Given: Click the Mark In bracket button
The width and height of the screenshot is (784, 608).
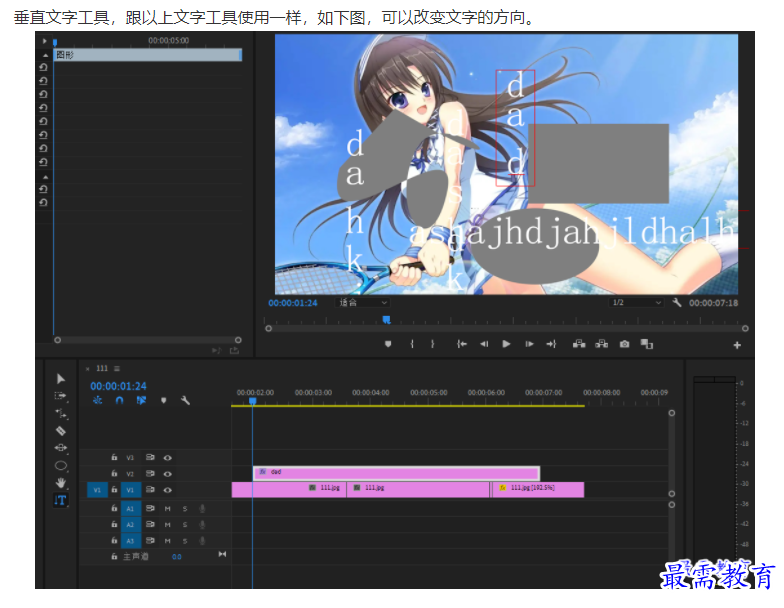Looking at the screenshot, I should click(x=412, y=344).
